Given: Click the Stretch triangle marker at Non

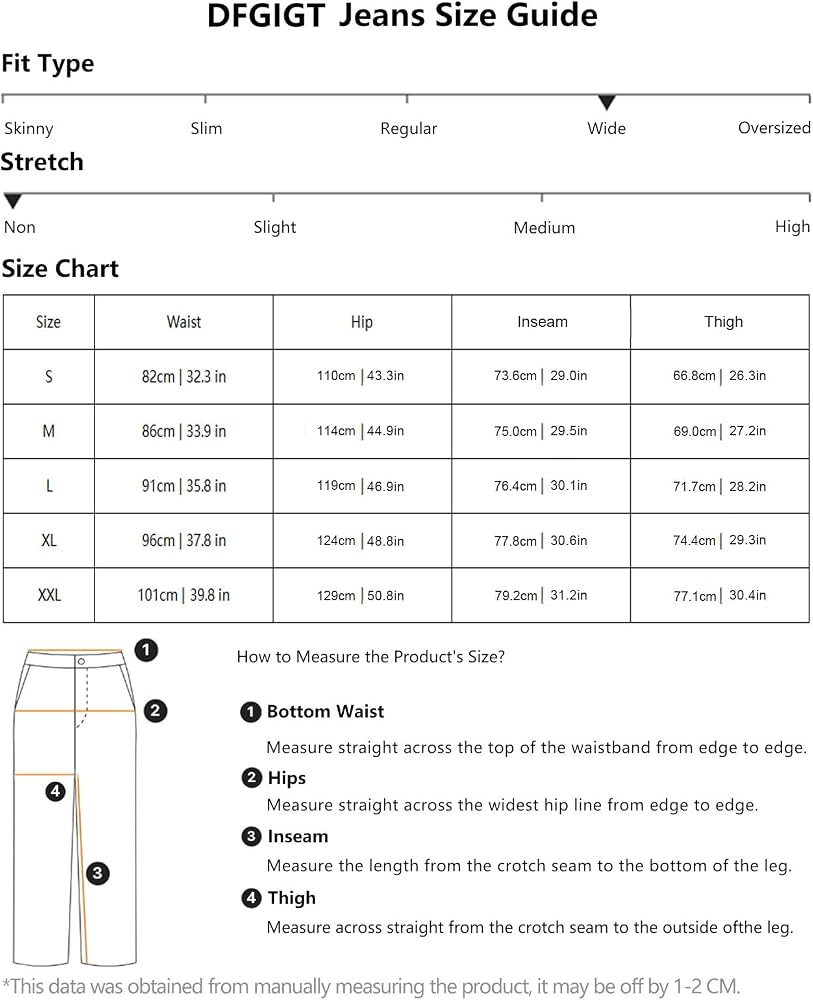Looking at the screenshot, I should [x=13, y=201].
